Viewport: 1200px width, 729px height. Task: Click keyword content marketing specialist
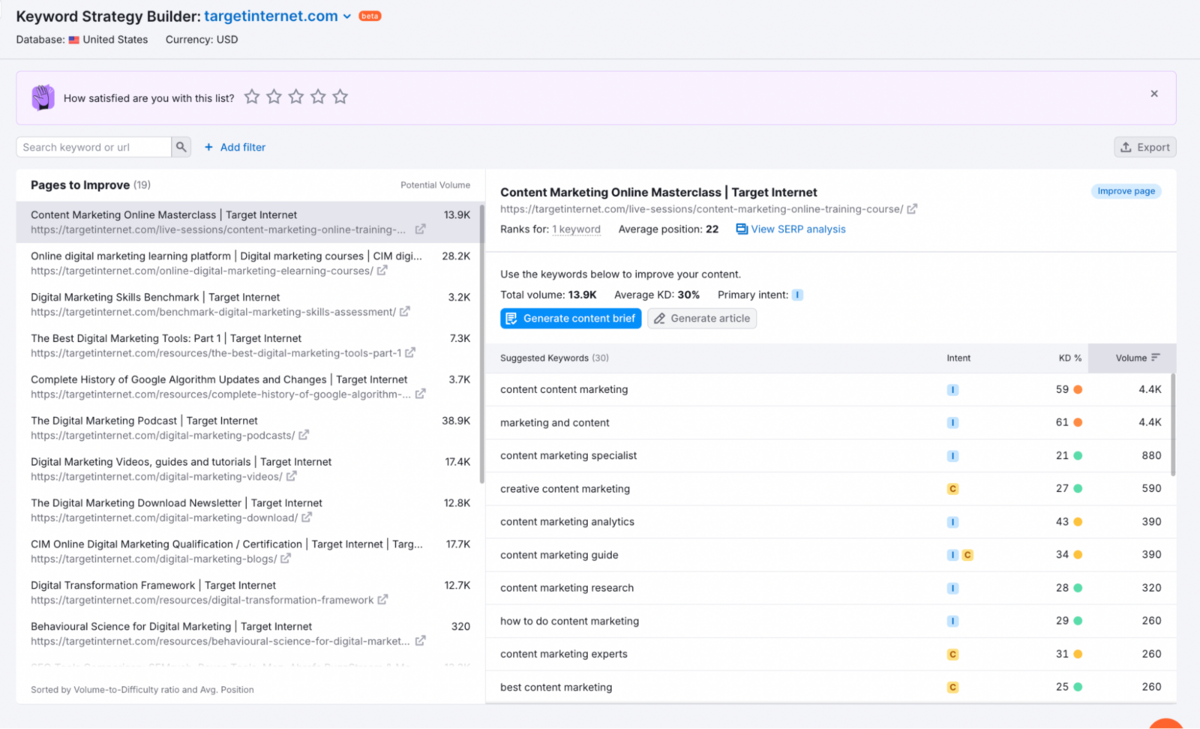pyautogui.click(x=568, y=455)
